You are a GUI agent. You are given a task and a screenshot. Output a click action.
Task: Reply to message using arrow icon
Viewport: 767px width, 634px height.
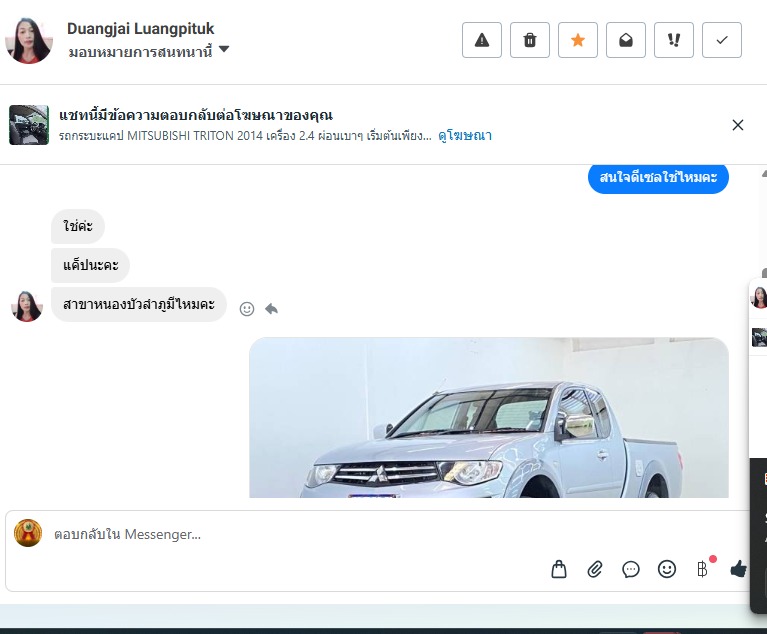[x=271, y=309]
